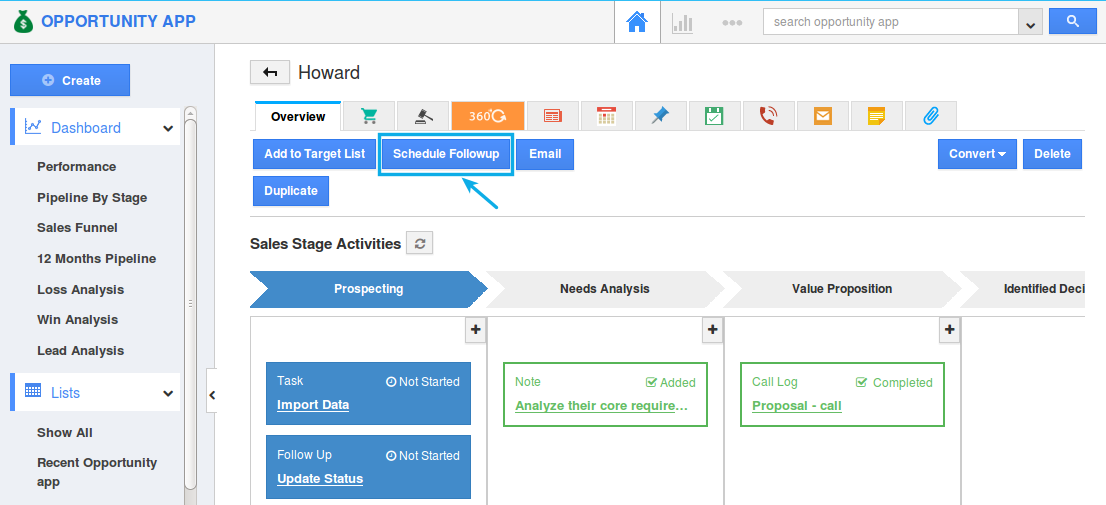
Task: Open the search options dropdown arrow
Action: coord(1030,22)
